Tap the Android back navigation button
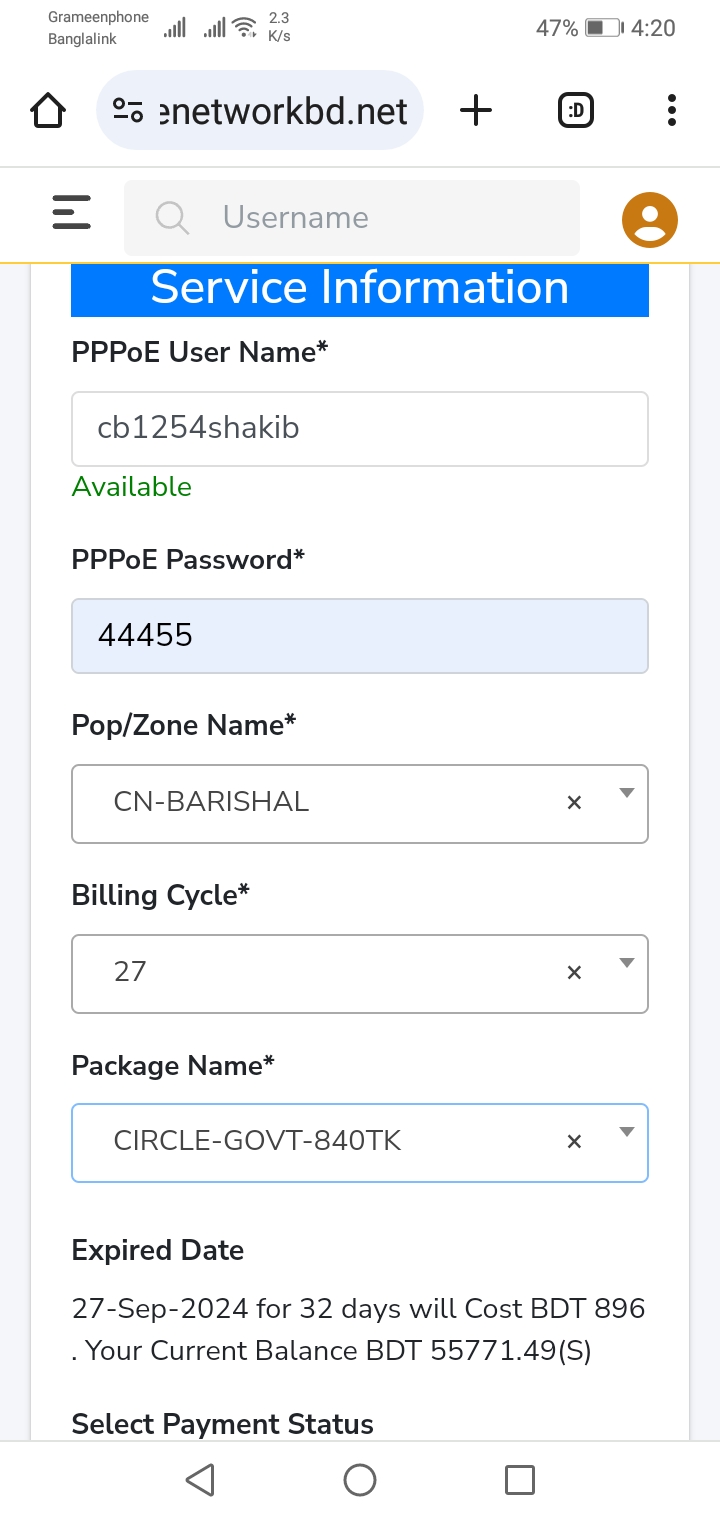Viewport: 720px width, 1520px height. coord(200,1480)
